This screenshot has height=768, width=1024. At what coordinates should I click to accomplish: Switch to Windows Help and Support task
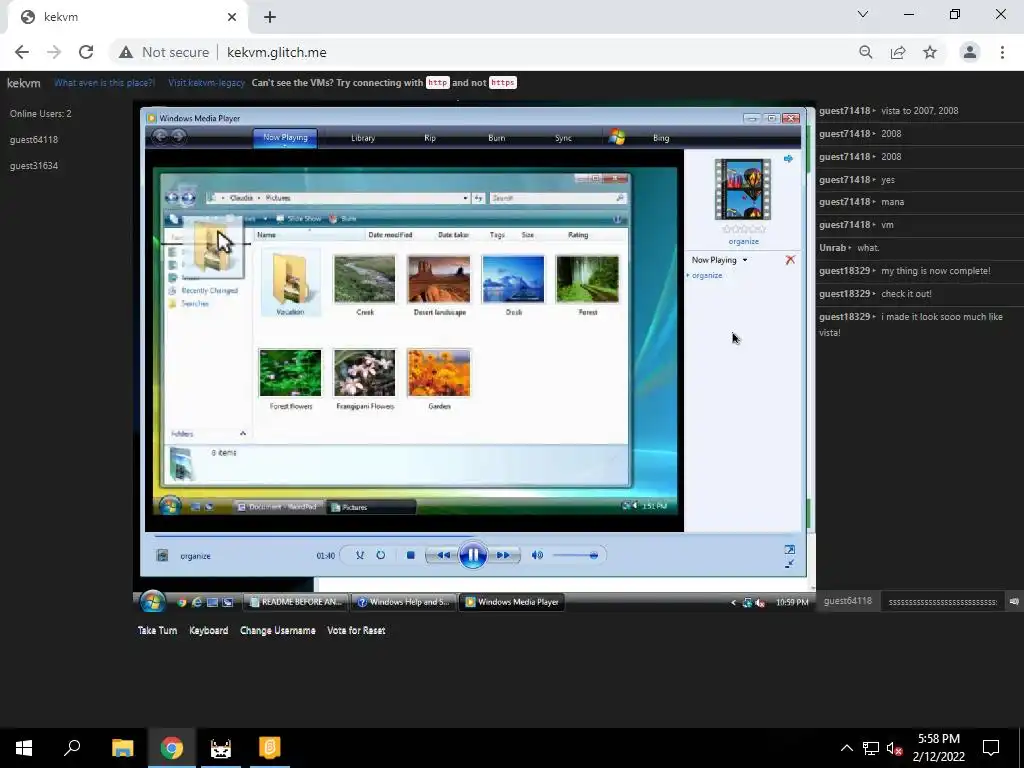click(404, 602)
